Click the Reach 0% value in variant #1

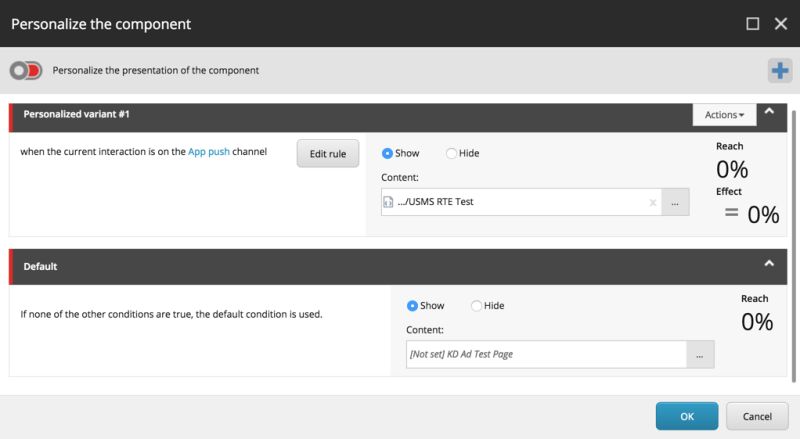point(732,169)
